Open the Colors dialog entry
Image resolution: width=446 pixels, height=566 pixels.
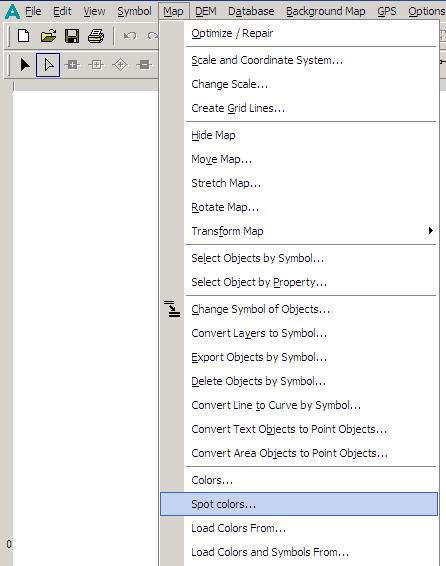click(x=299, y=480)
